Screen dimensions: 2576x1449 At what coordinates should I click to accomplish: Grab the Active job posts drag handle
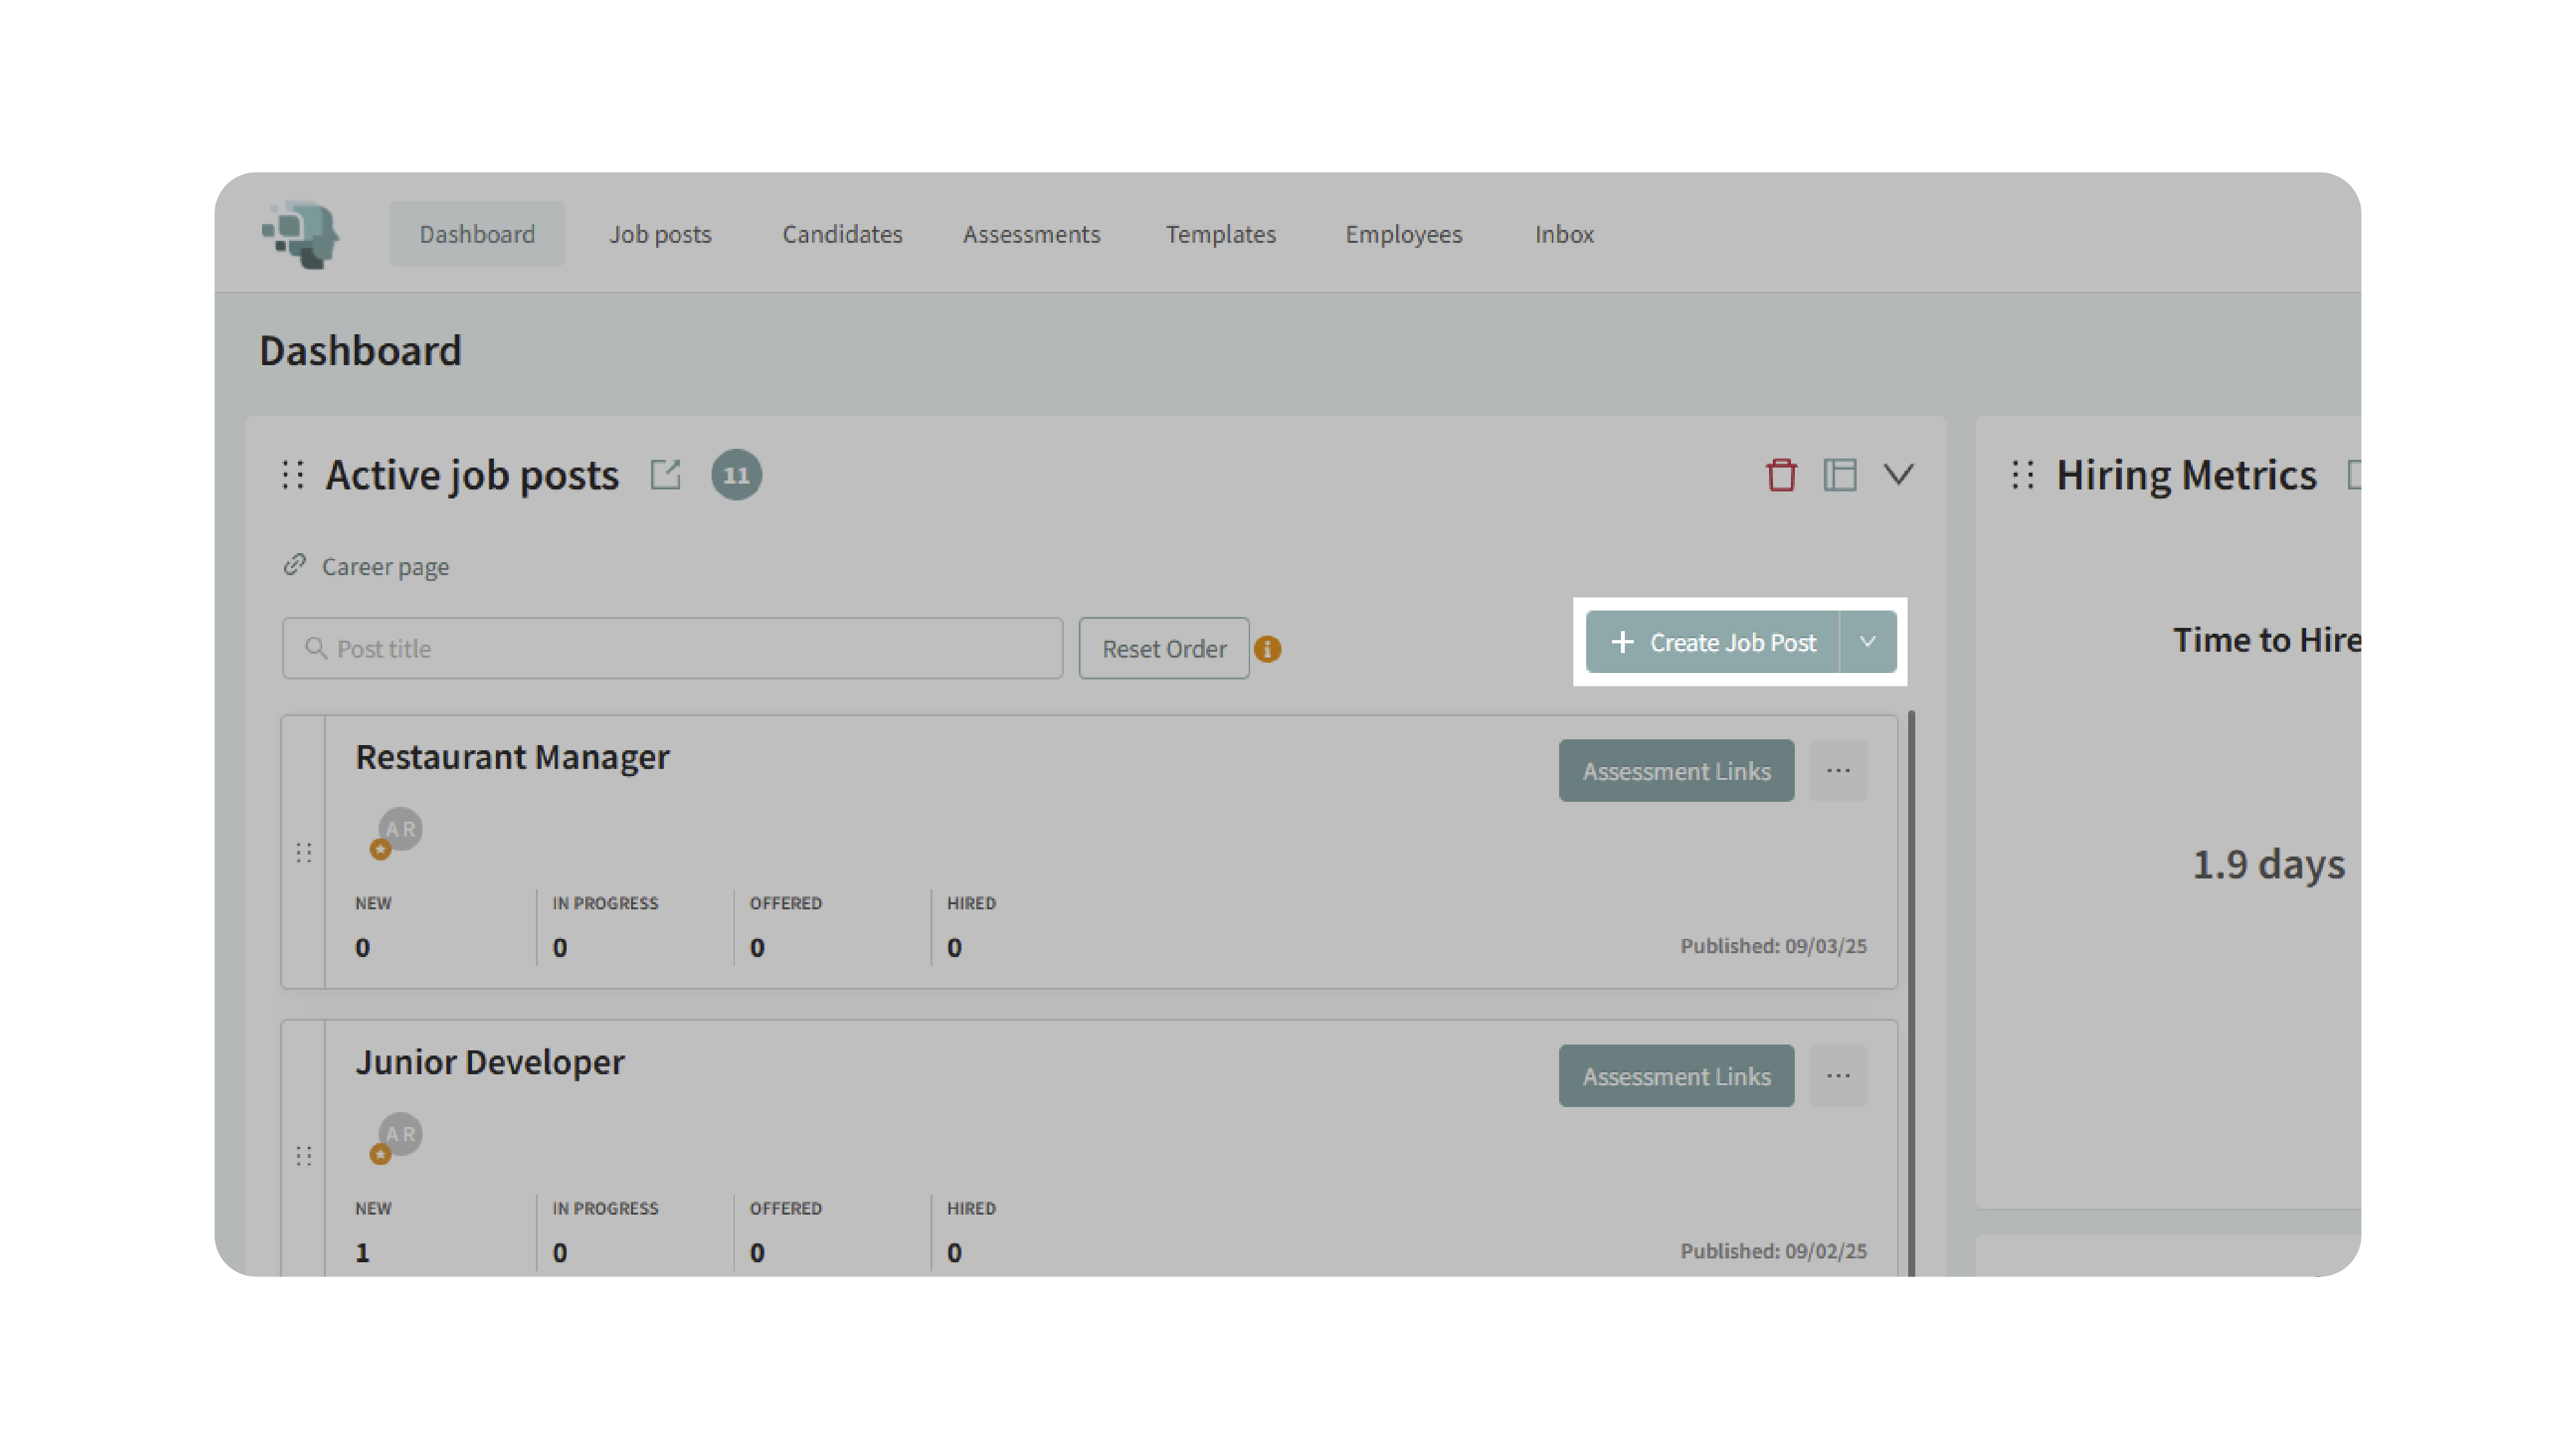[293, 474]
